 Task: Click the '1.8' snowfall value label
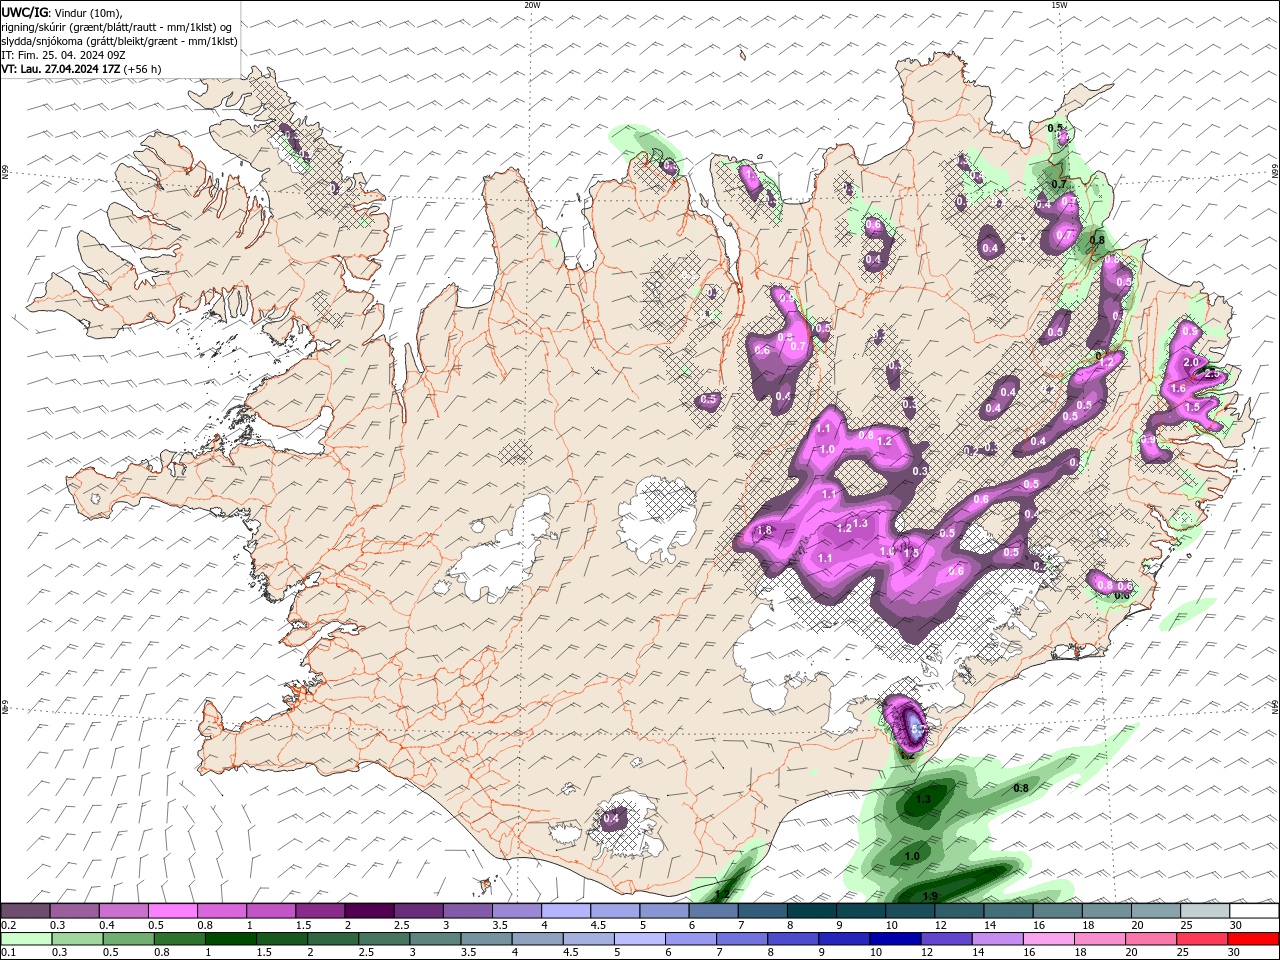click(766, 530)
